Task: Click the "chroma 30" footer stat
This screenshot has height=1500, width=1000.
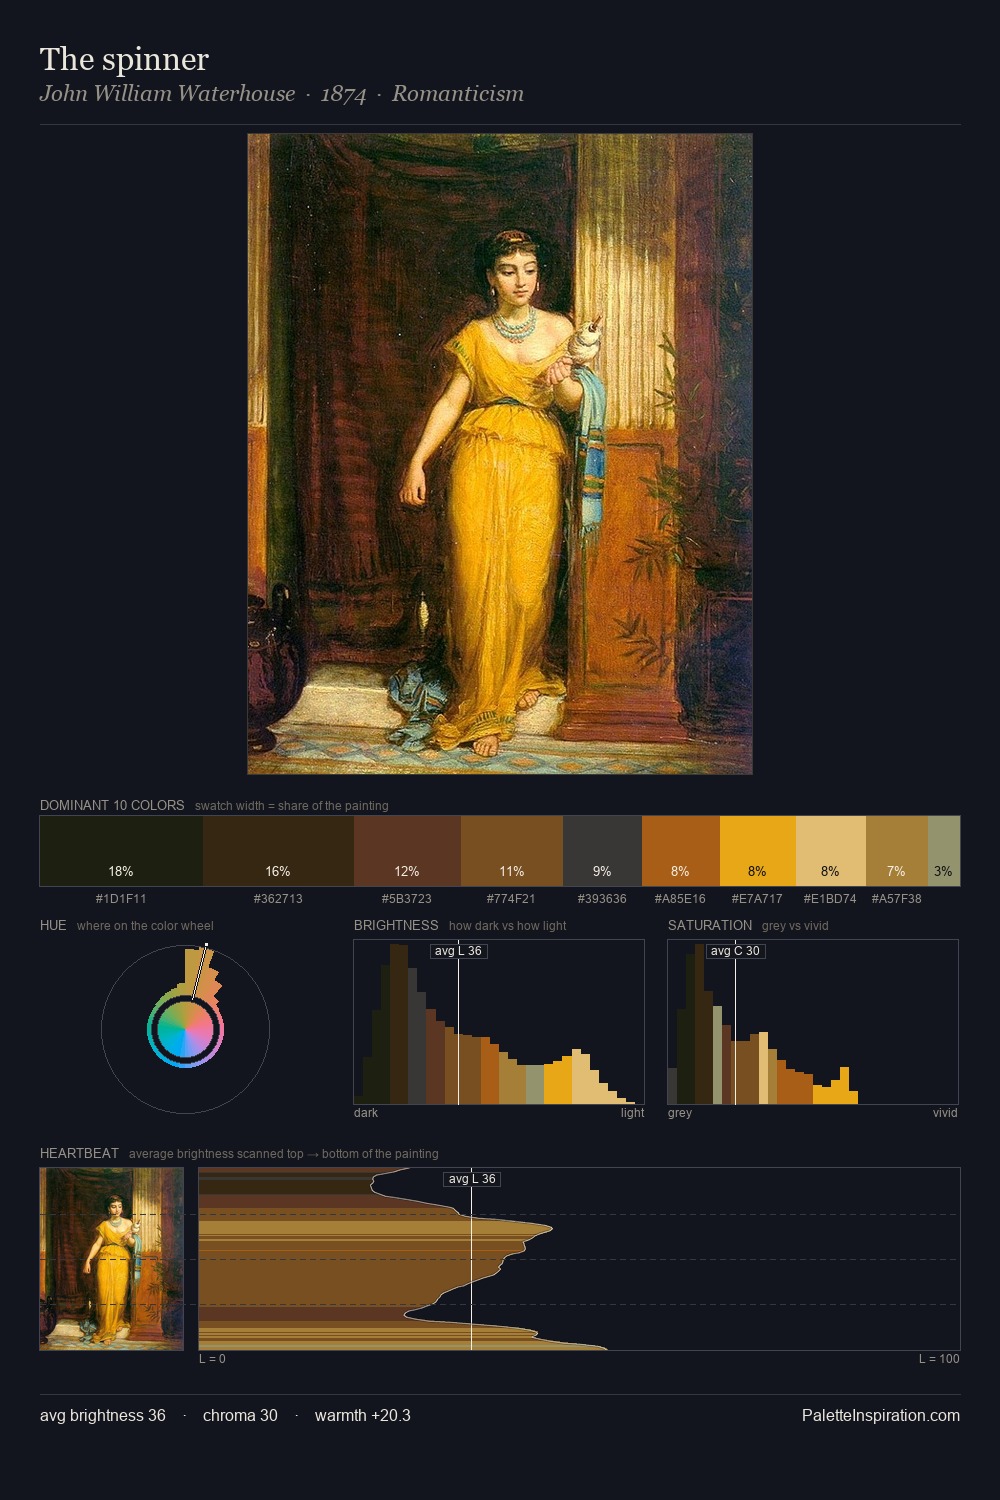Action: [240, 1416]
